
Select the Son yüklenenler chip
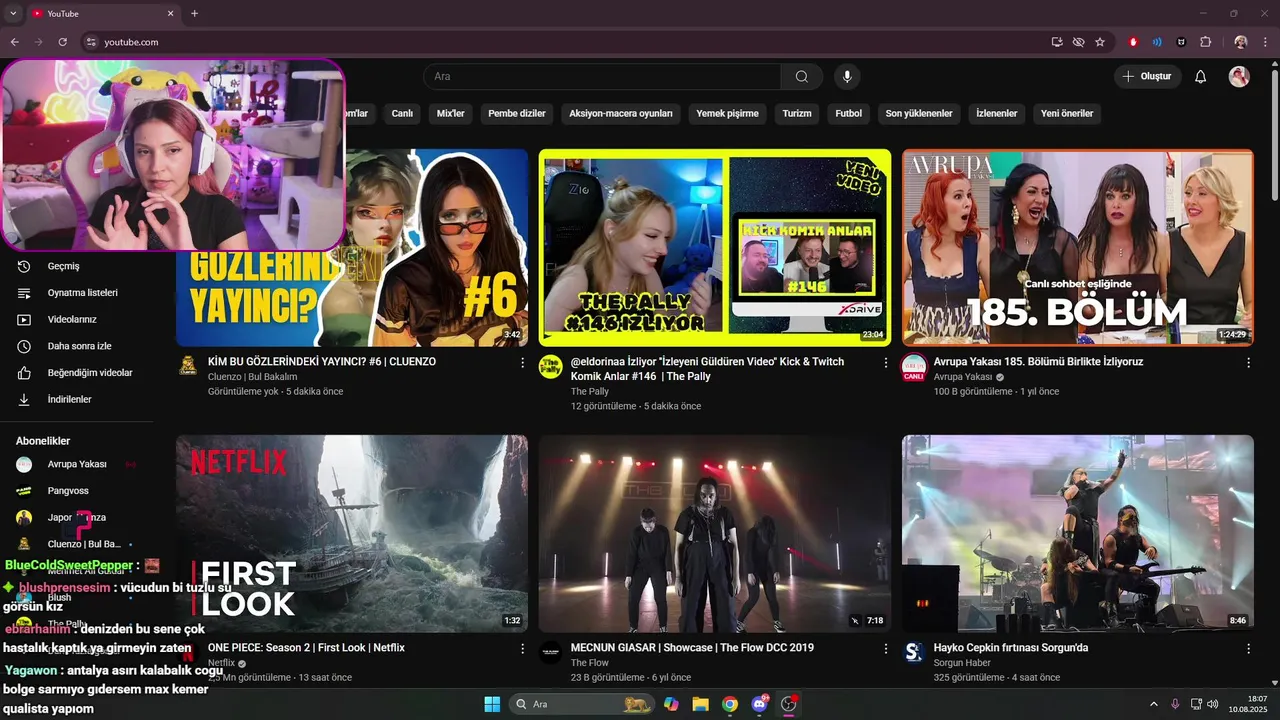click(x=919, y=113)
